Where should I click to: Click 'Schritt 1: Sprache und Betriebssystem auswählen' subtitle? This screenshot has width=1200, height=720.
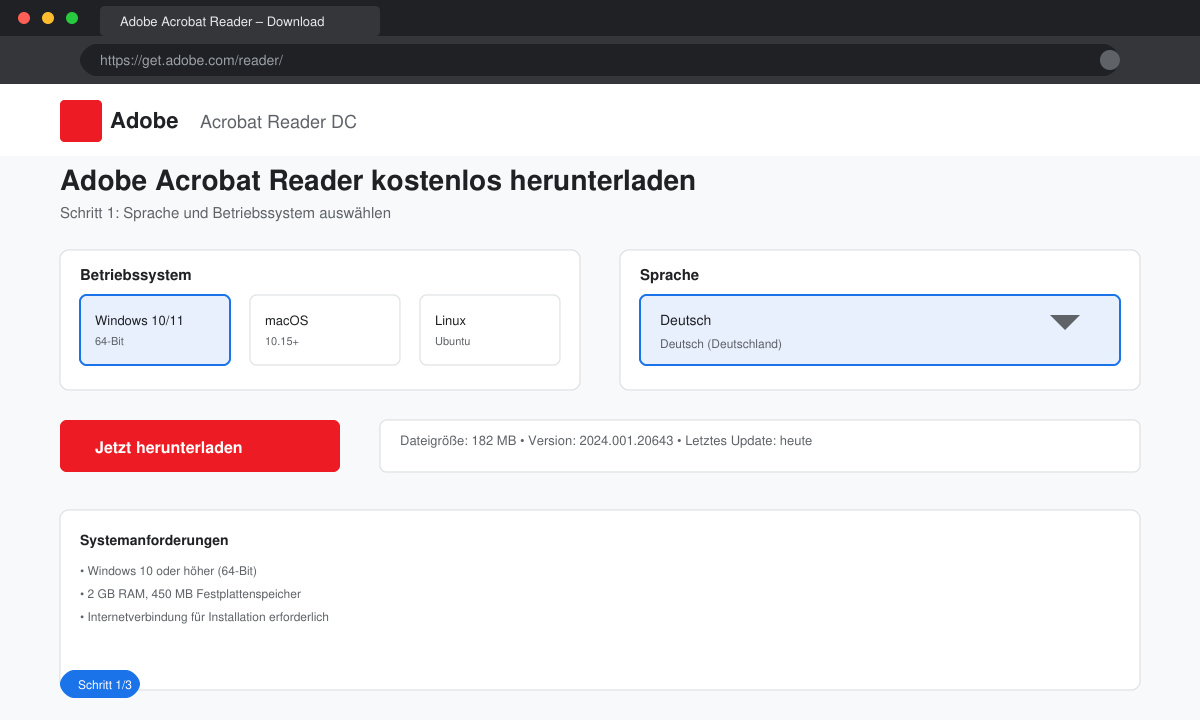point(225,213)
